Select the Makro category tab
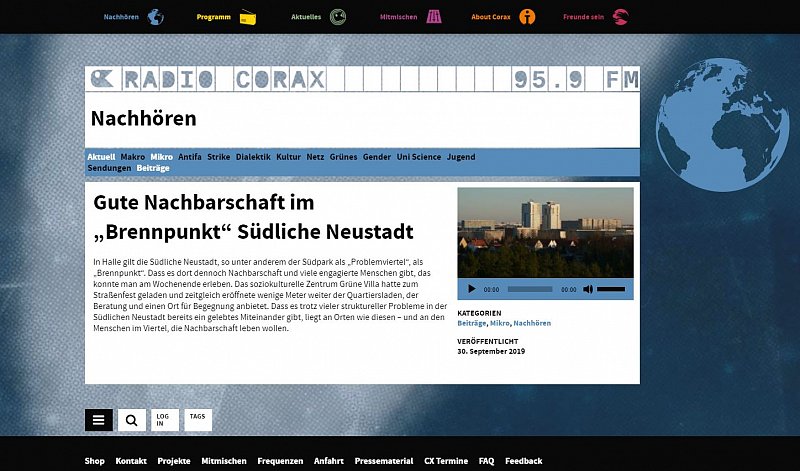The height and width of the screenshot is (471, 800). (x=133, y=157)
